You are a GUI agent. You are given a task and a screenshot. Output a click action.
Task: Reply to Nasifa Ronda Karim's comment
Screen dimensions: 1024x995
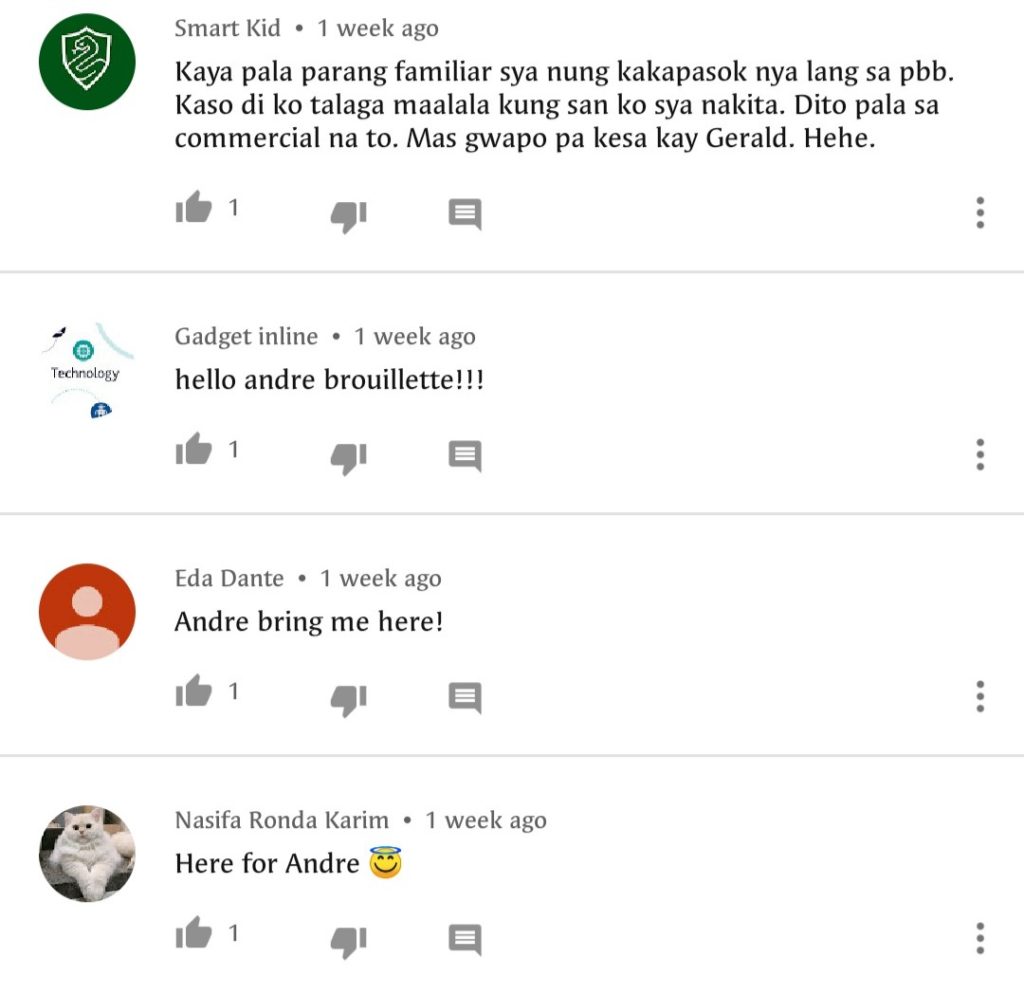pyautogui.click(x=465, y=940)
